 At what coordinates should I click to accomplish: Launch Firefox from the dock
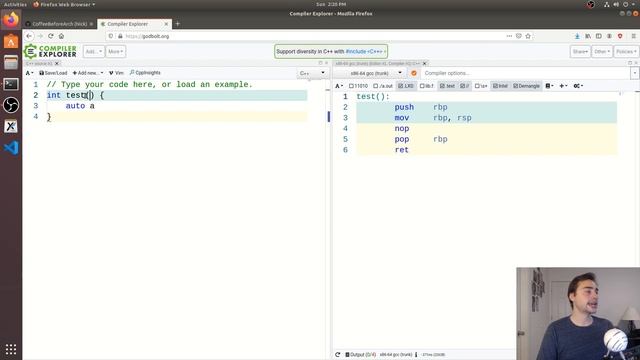pos(11,20)
